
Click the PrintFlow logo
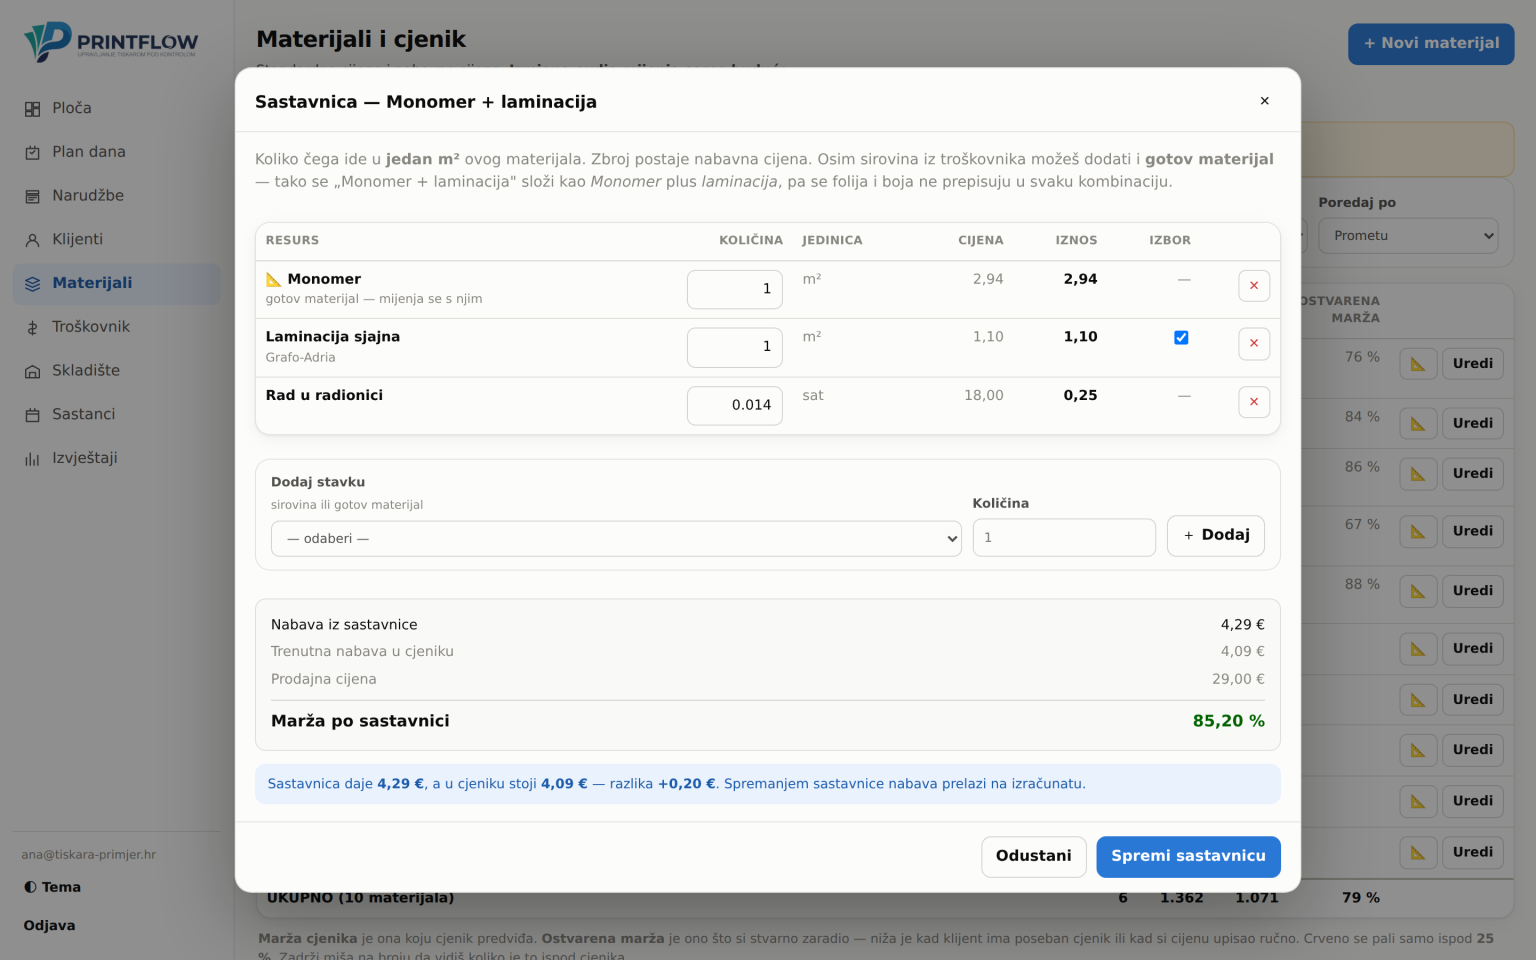point(111,42)
